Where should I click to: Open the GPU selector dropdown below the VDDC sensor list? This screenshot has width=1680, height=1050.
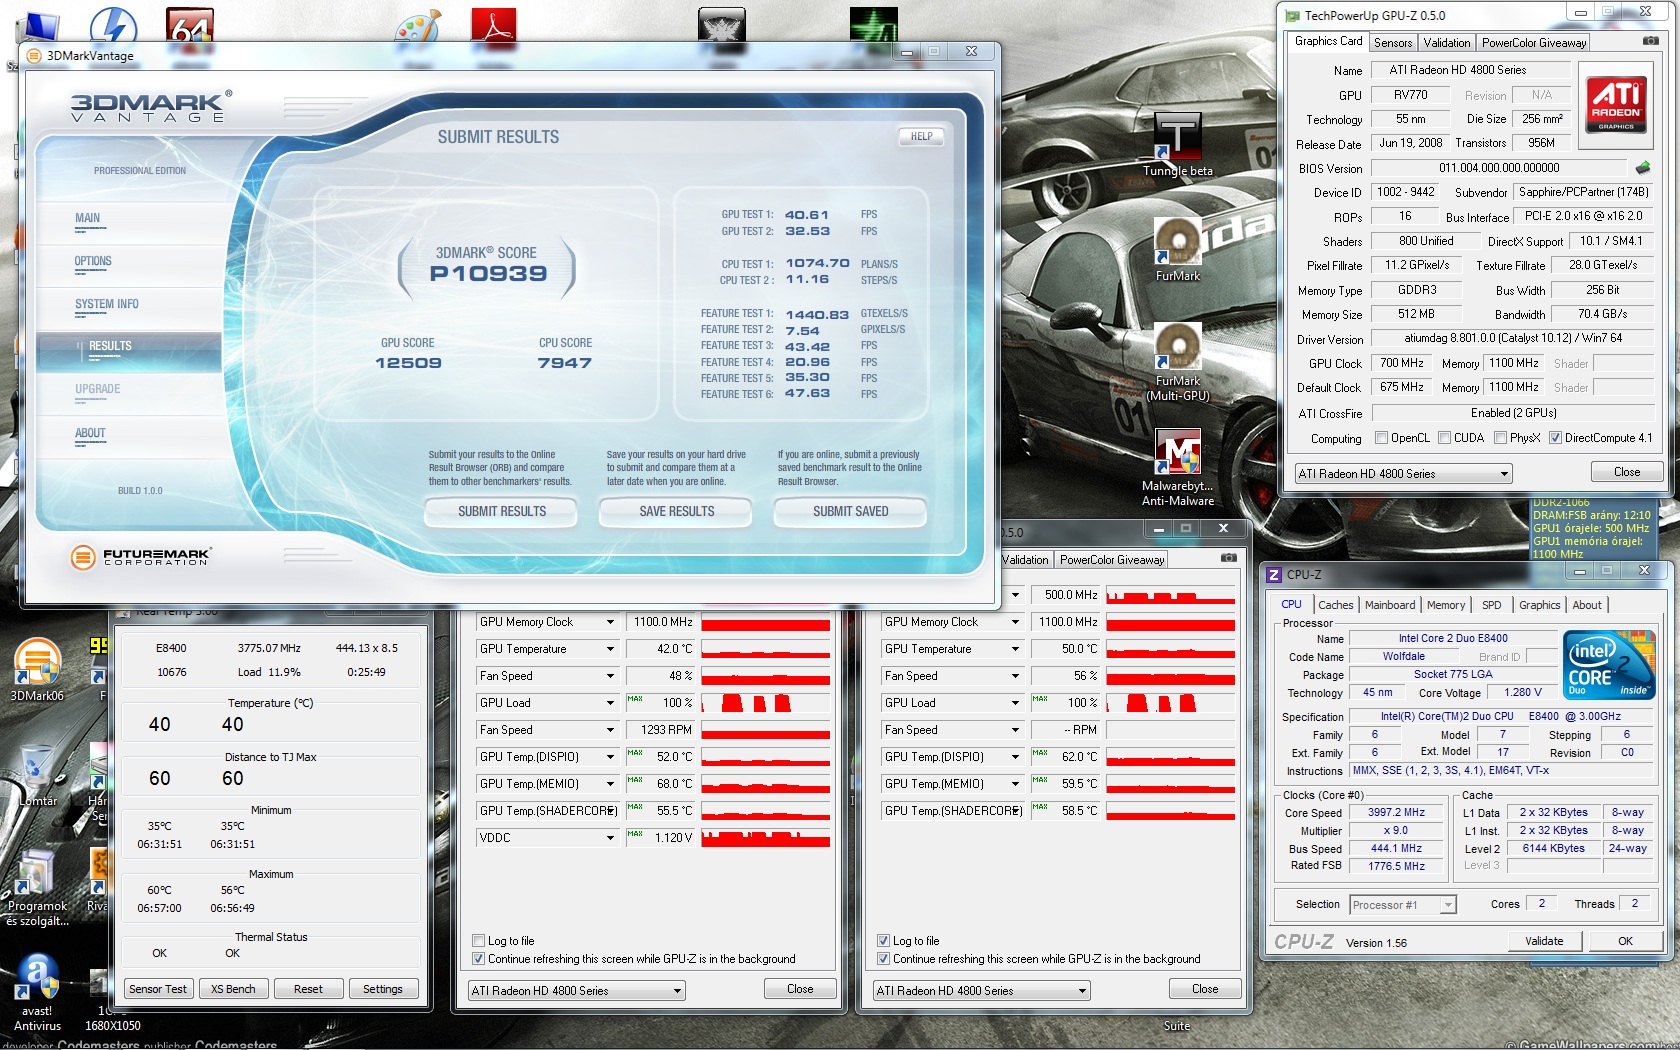pos(577,991)
